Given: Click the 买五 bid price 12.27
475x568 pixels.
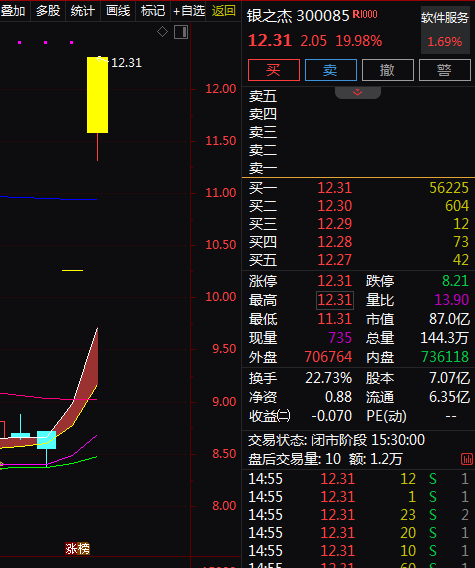Looking at the screenshot, I should point(335,260).
